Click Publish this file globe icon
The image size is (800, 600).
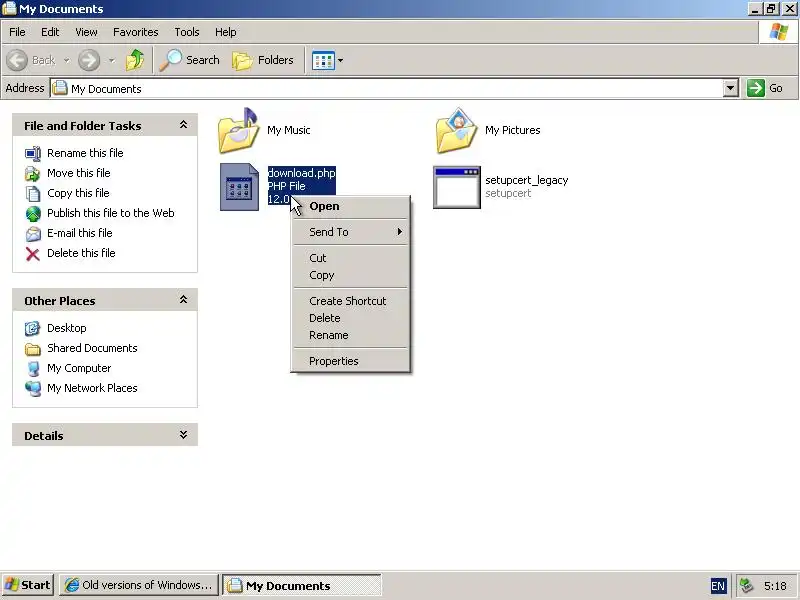pyautogui.click(x=33, y=213)
